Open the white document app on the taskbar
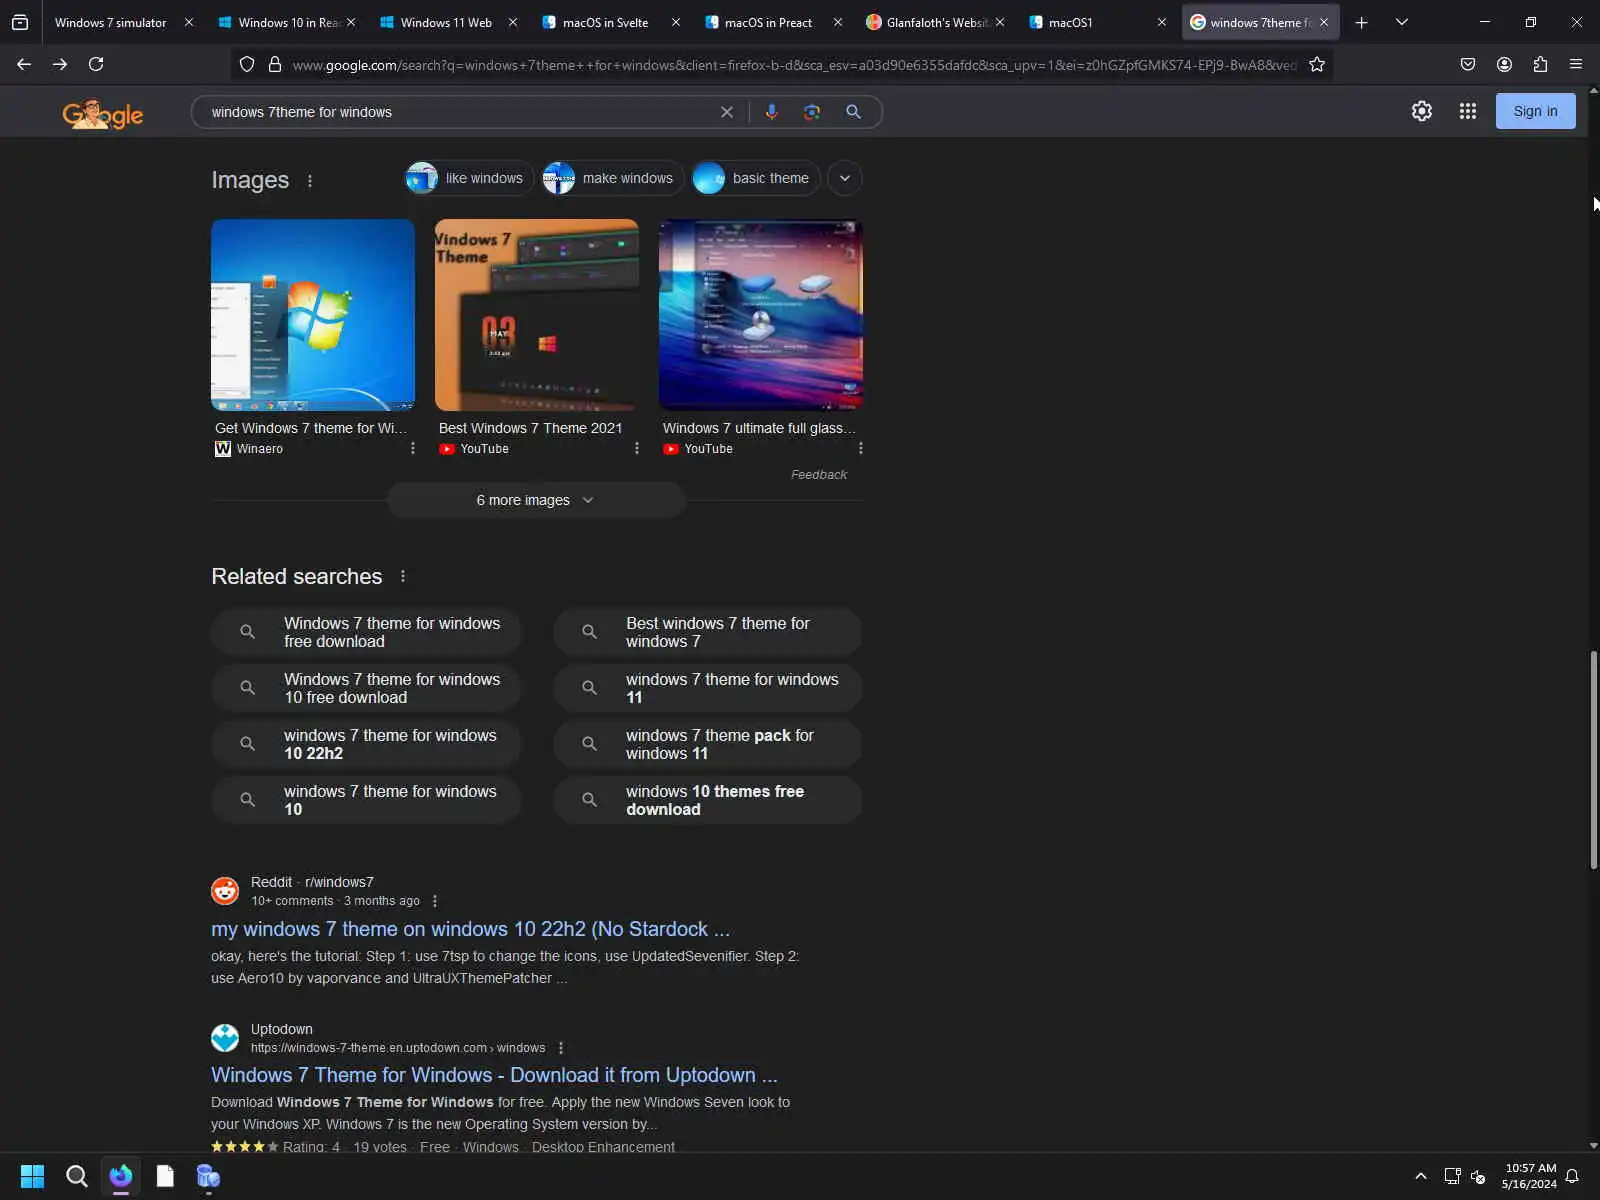 165,1176
